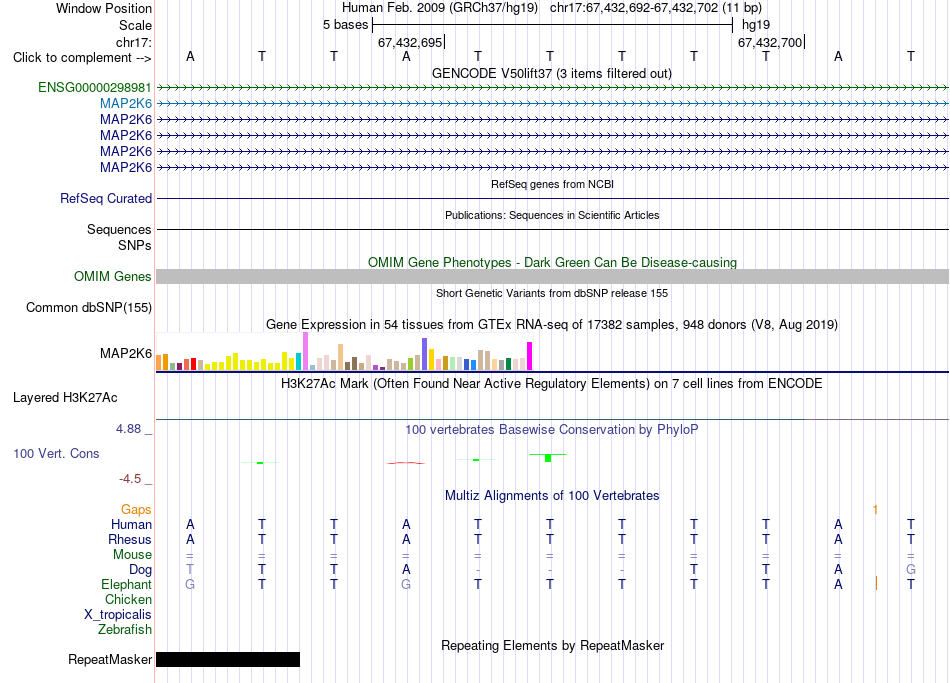Click the Dog species label

141,570
